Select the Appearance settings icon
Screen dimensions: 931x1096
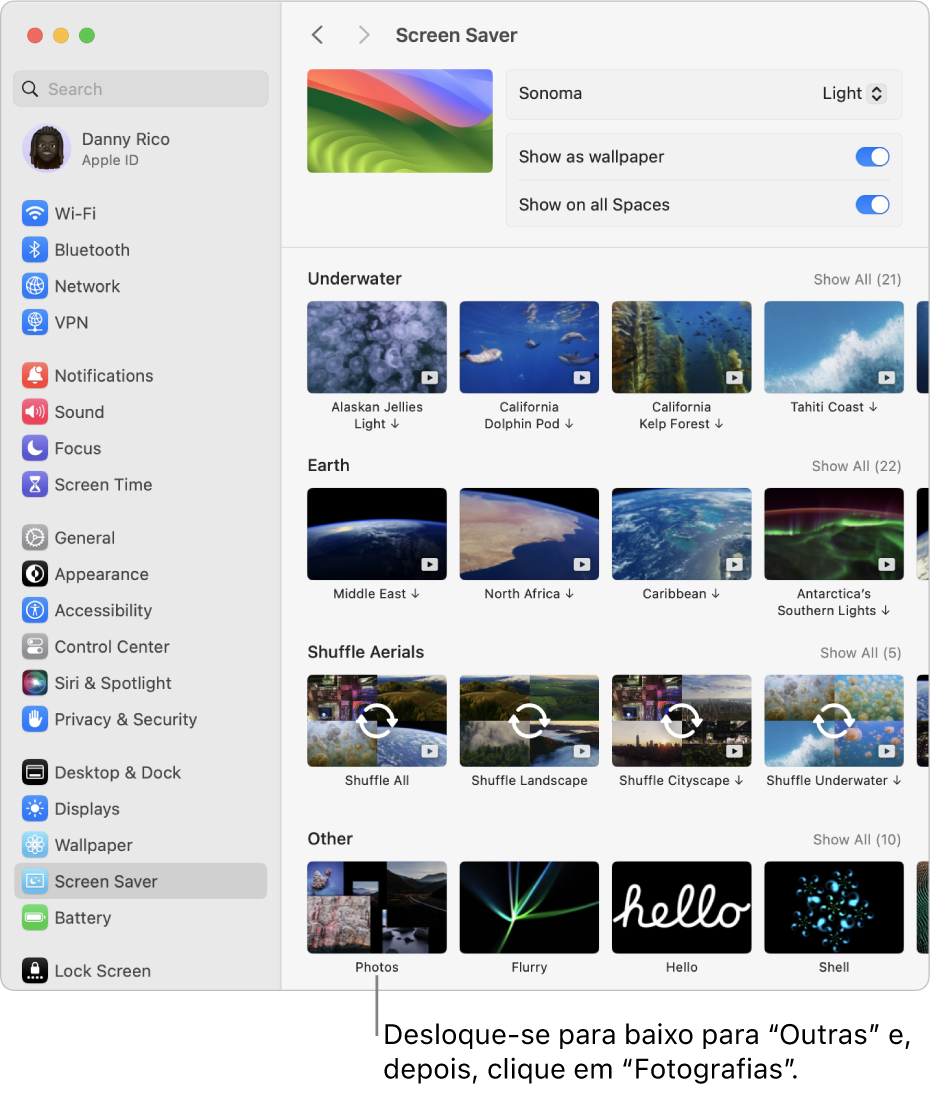pyautogui.click(x=34, y=574)
